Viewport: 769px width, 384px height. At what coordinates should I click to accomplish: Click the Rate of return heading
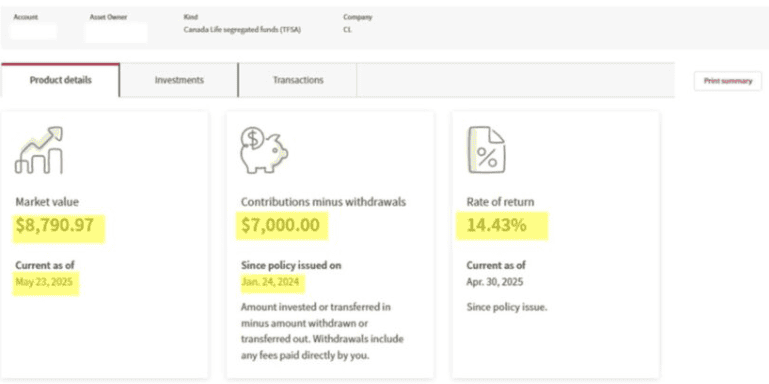coord(500,202)
